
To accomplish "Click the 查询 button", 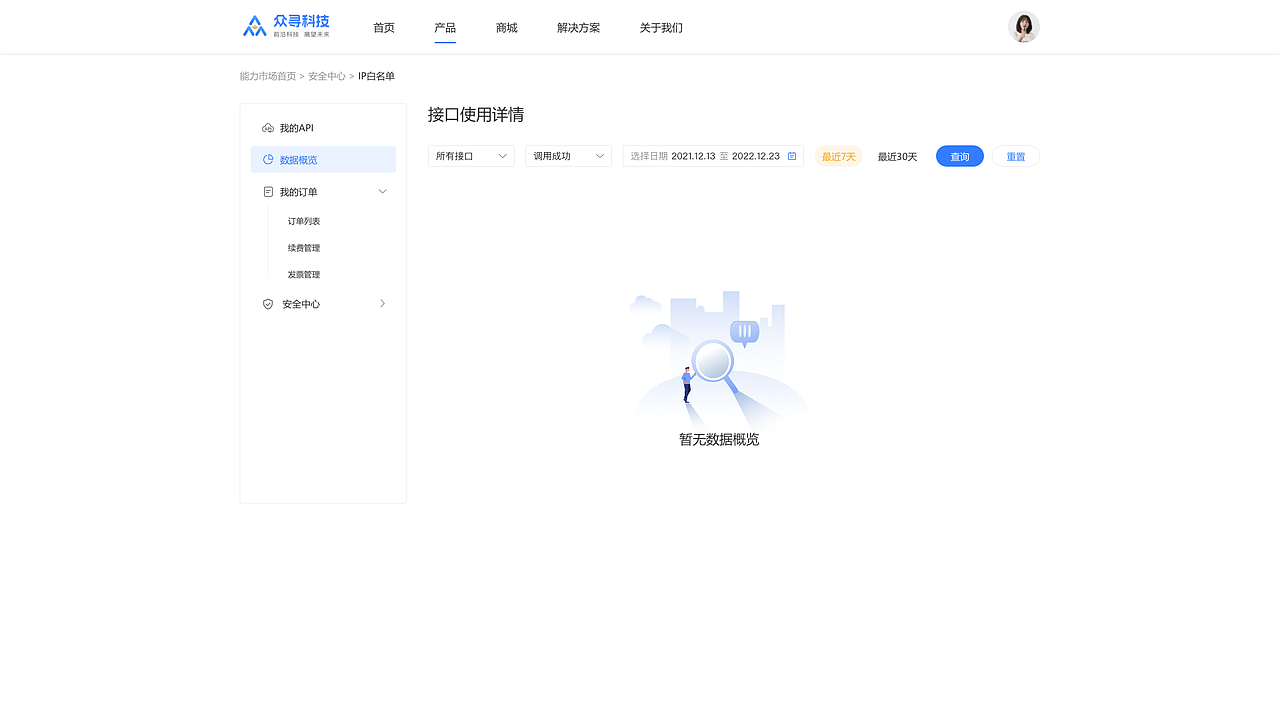I will (959, 156).
